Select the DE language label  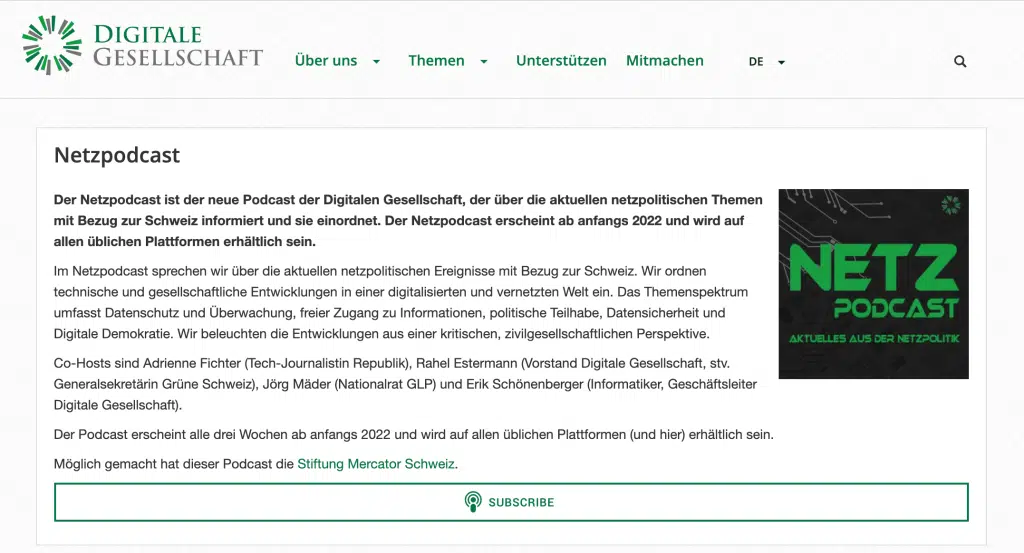(x=756, y=61)
